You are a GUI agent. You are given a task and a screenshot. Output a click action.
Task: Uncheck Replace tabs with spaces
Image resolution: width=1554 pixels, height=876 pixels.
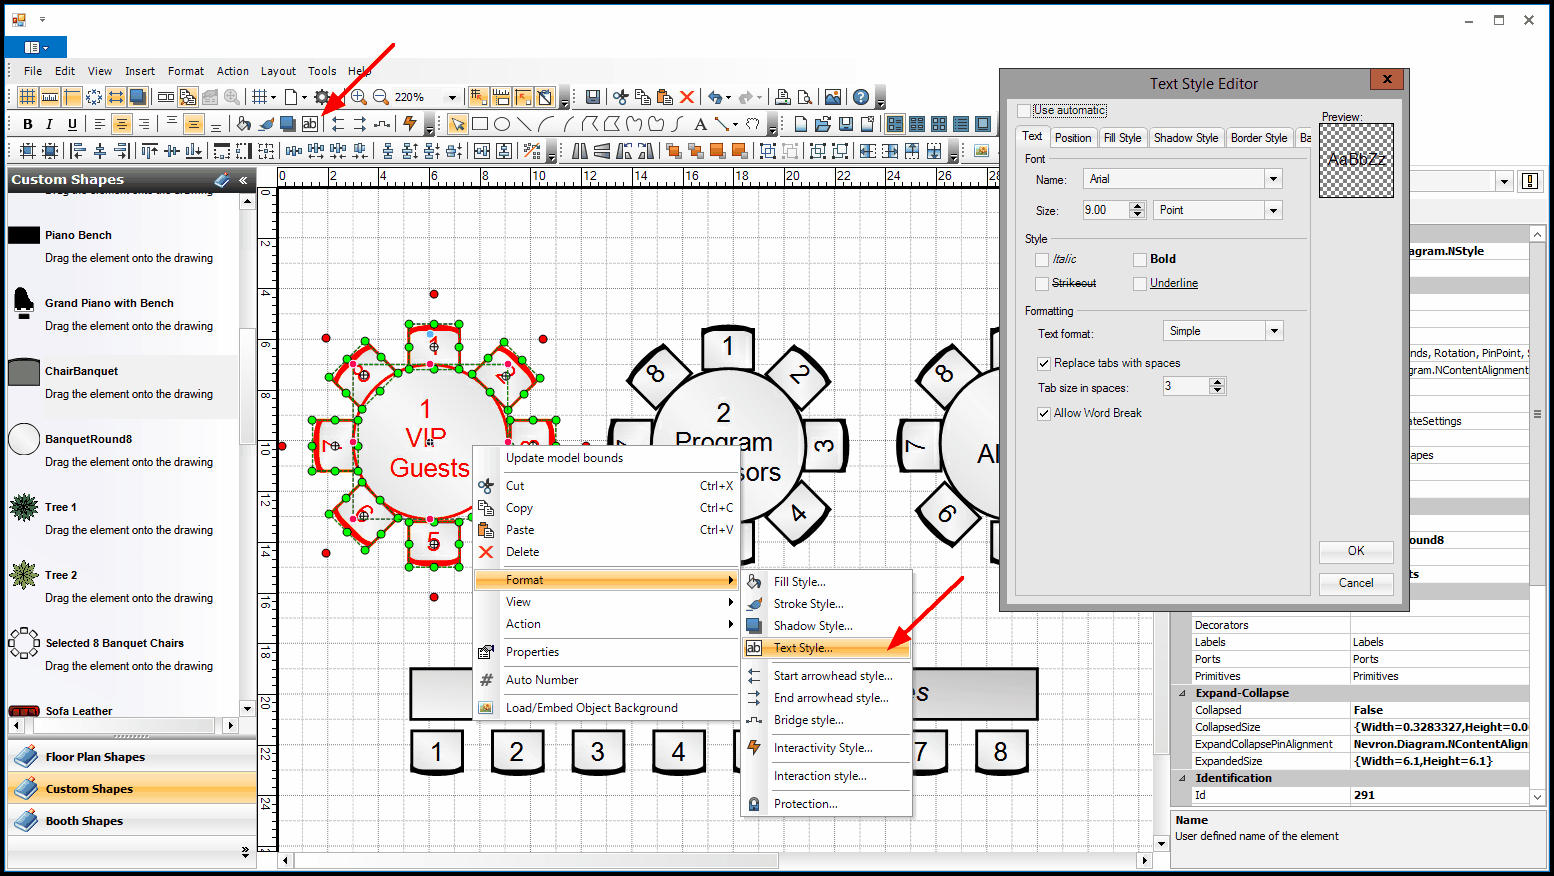click(1044, 363)
